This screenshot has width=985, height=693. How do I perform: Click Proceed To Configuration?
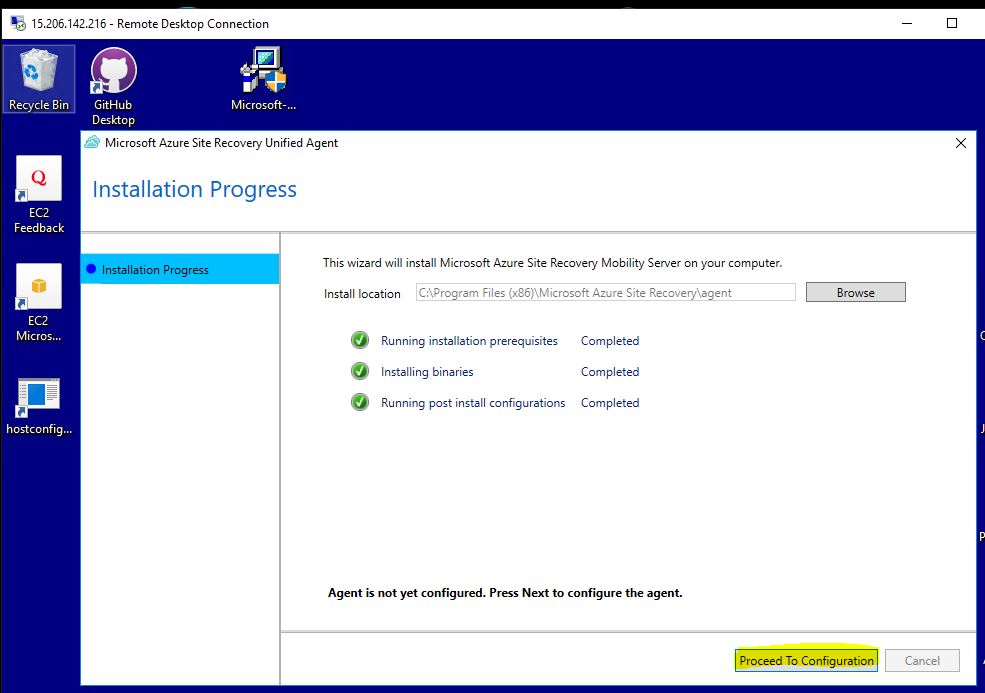(806, 660)
